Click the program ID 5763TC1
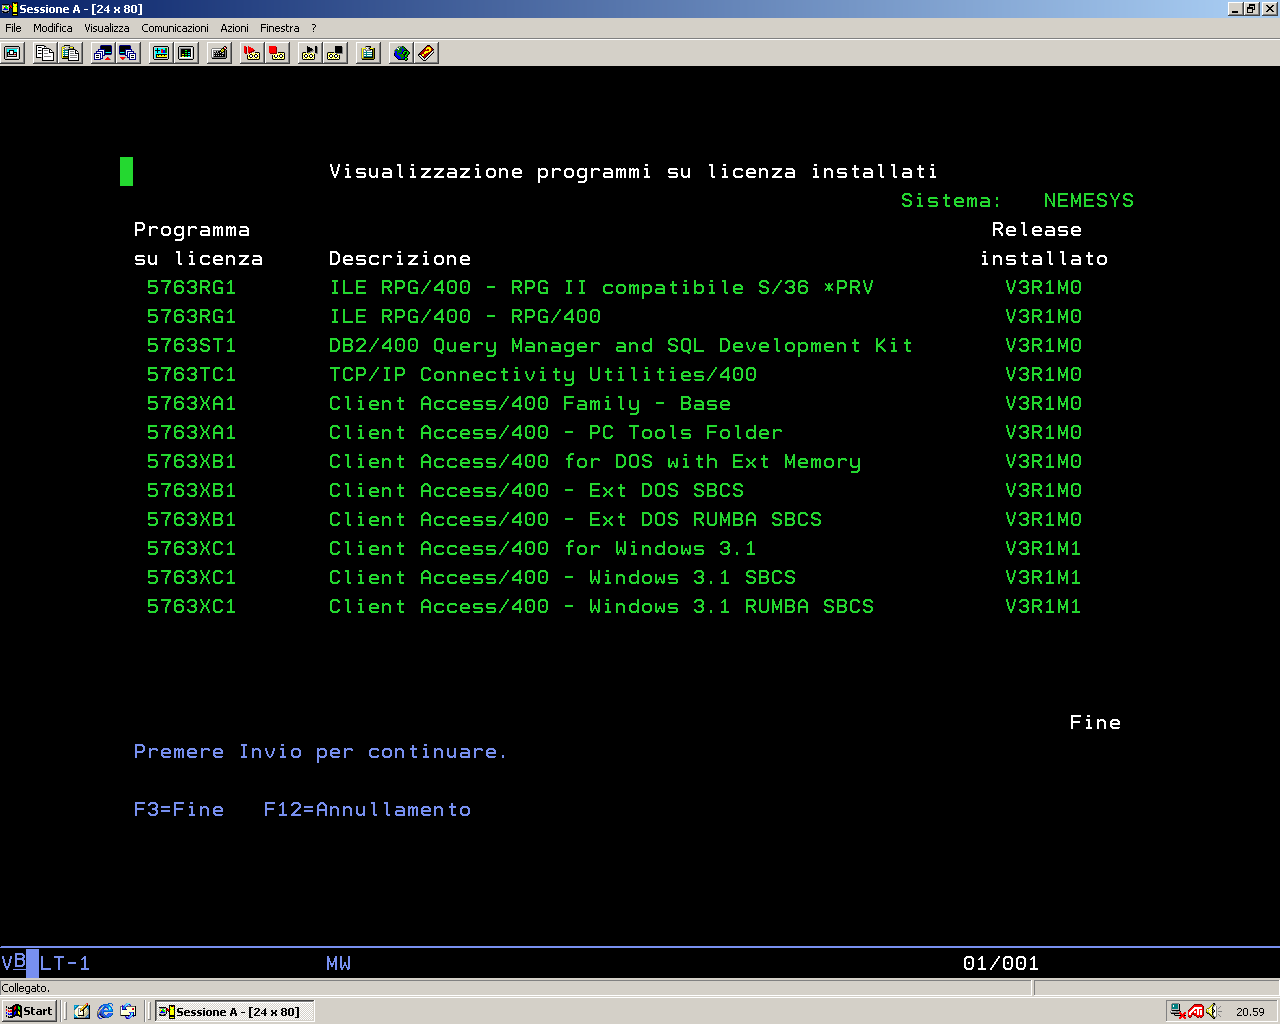Image resolution: width=1280 pixels, height=1024 pixels. point(191,374)
